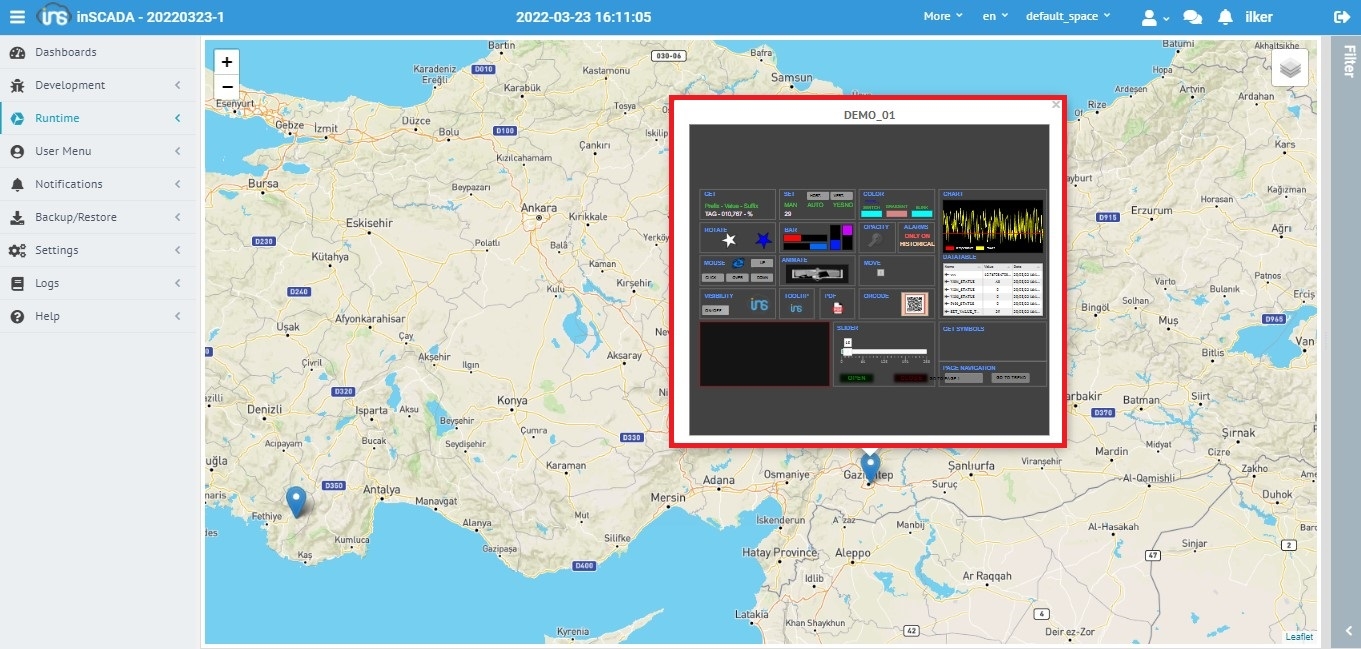
Task: Open the map layers control
Action: pyautogui.click(x=1290, y=68)
